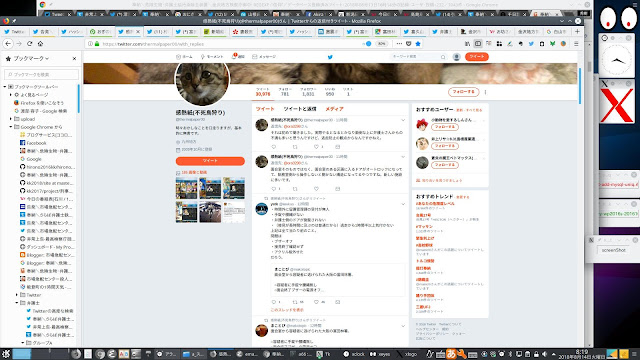Viewport: 640px width, 360px height.
Task: Go back with the browser back arrow
Action: pos(8,44)
